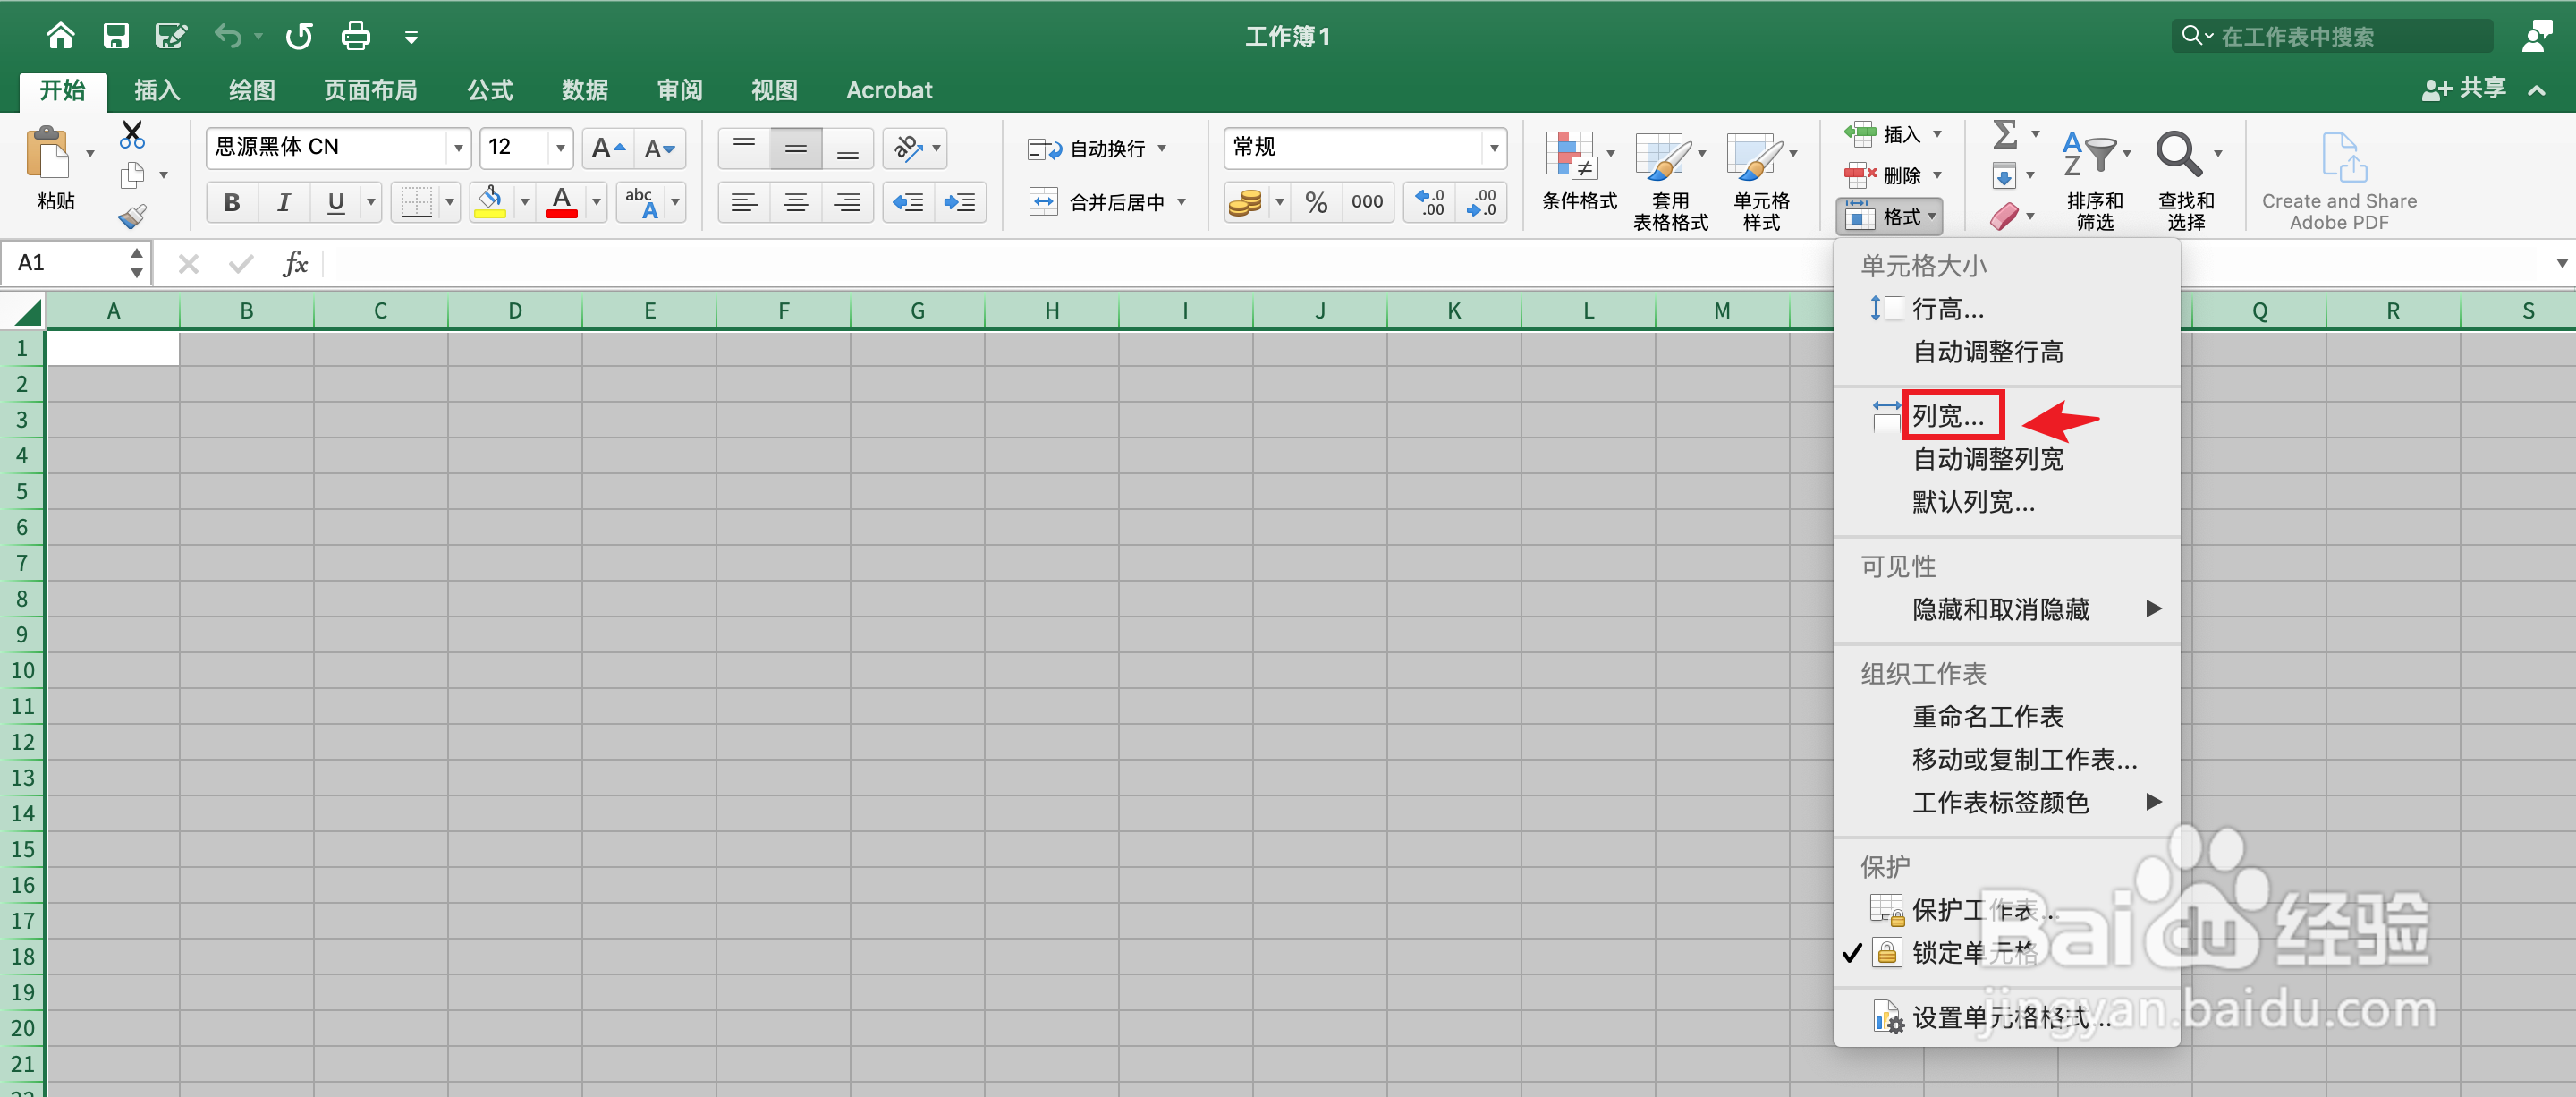Switch to the 页面布局 tab
The image size is (2576, 1097).
pyautogui.click(x=370, y=90)
